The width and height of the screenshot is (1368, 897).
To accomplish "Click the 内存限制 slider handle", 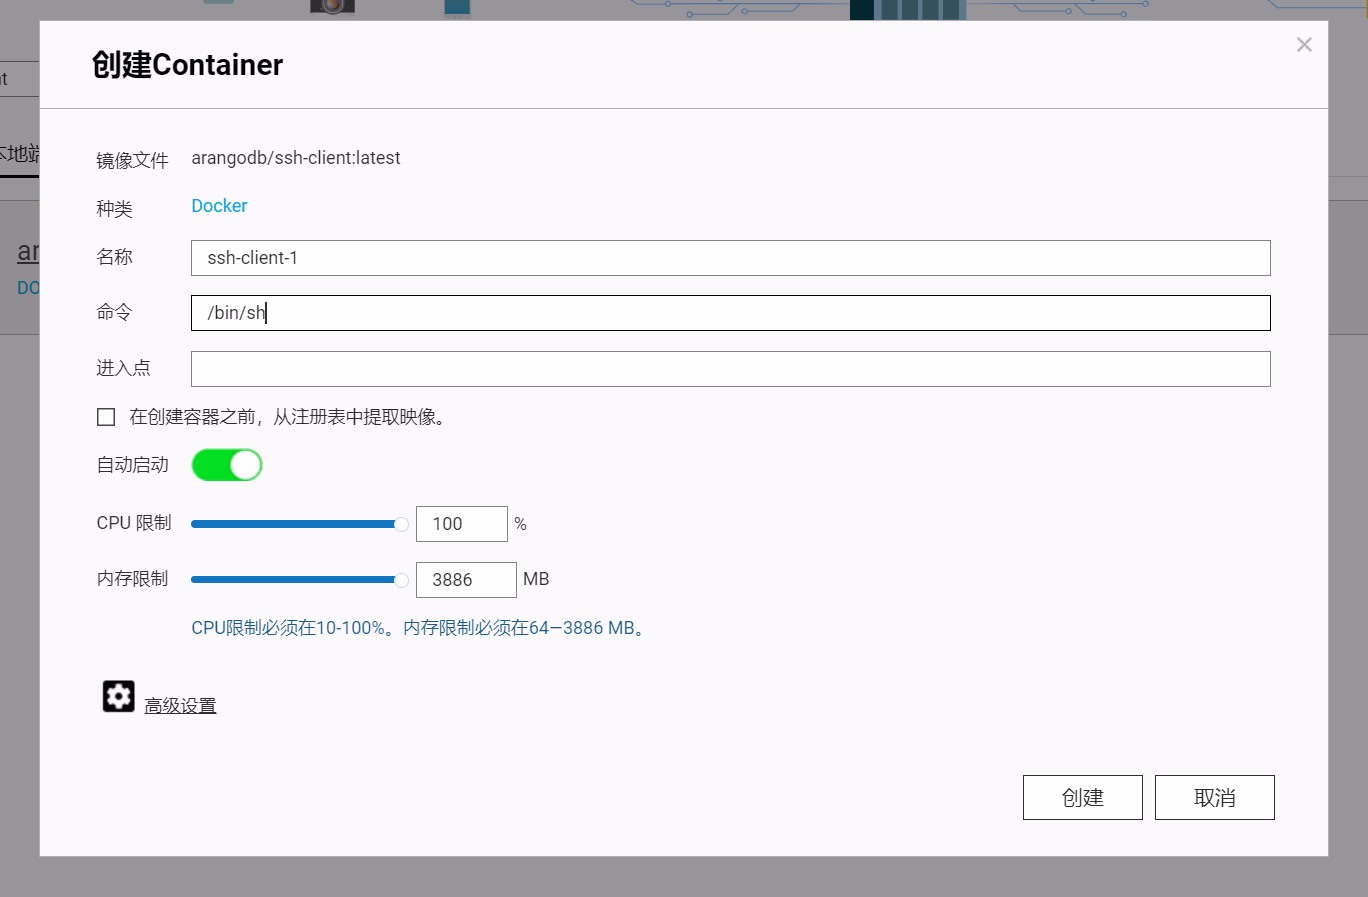I will [401, 580].
